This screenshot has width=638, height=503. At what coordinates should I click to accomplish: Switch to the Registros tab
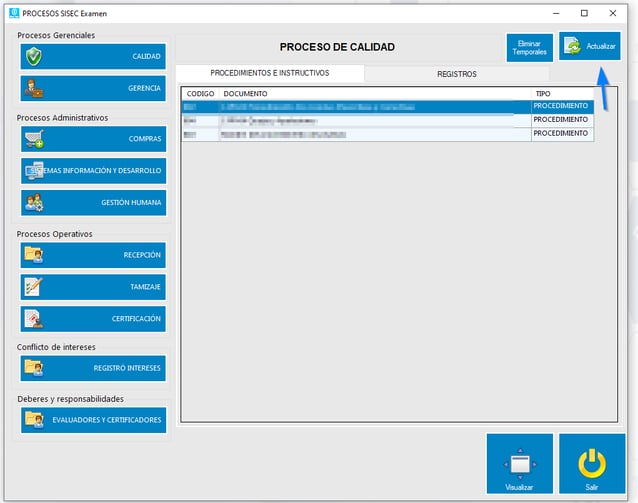(456, 74)
